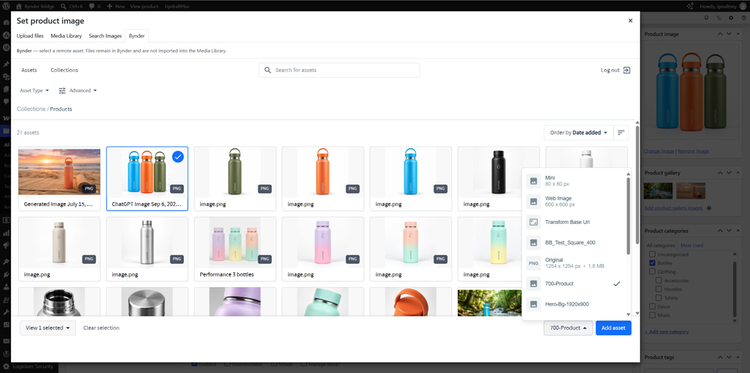The width and height of the screenshot is (750, 373).
Task: Click Bynder Bridge home icon in admin bar
Action: [x=19, y=6]
